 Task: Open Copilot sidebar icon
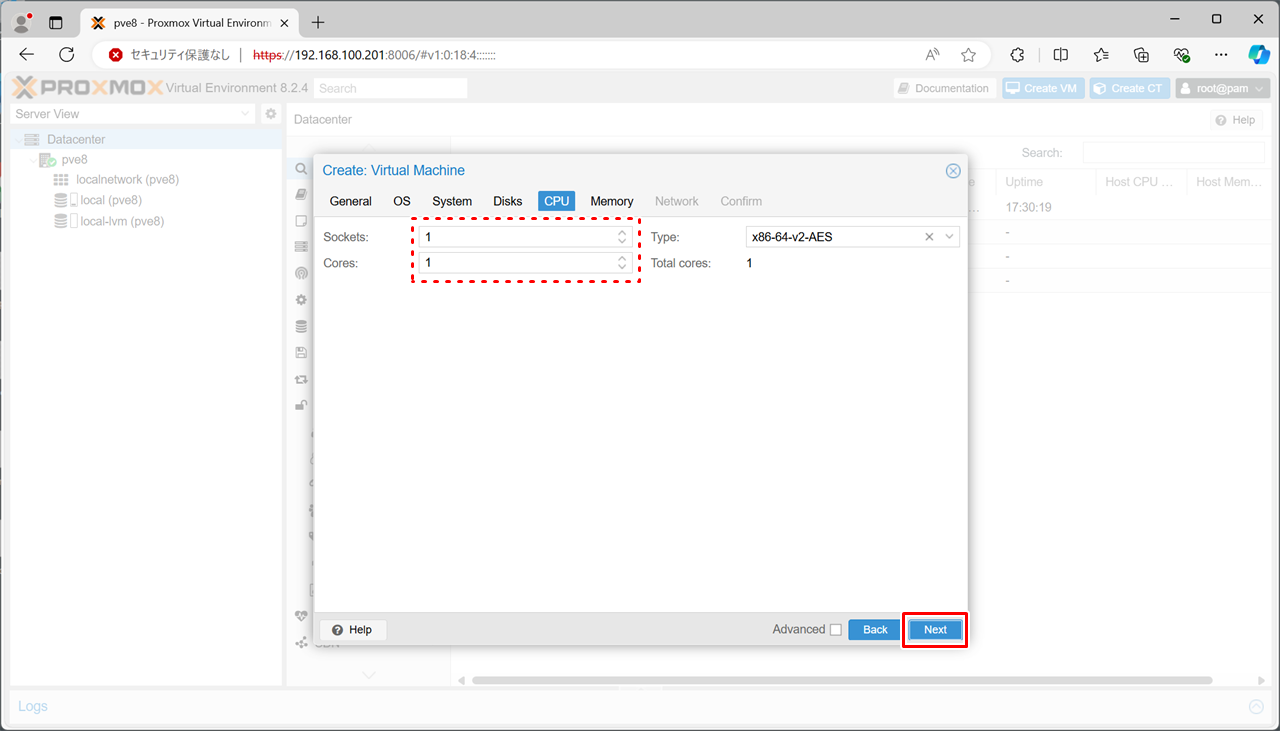pos(1258,55)
